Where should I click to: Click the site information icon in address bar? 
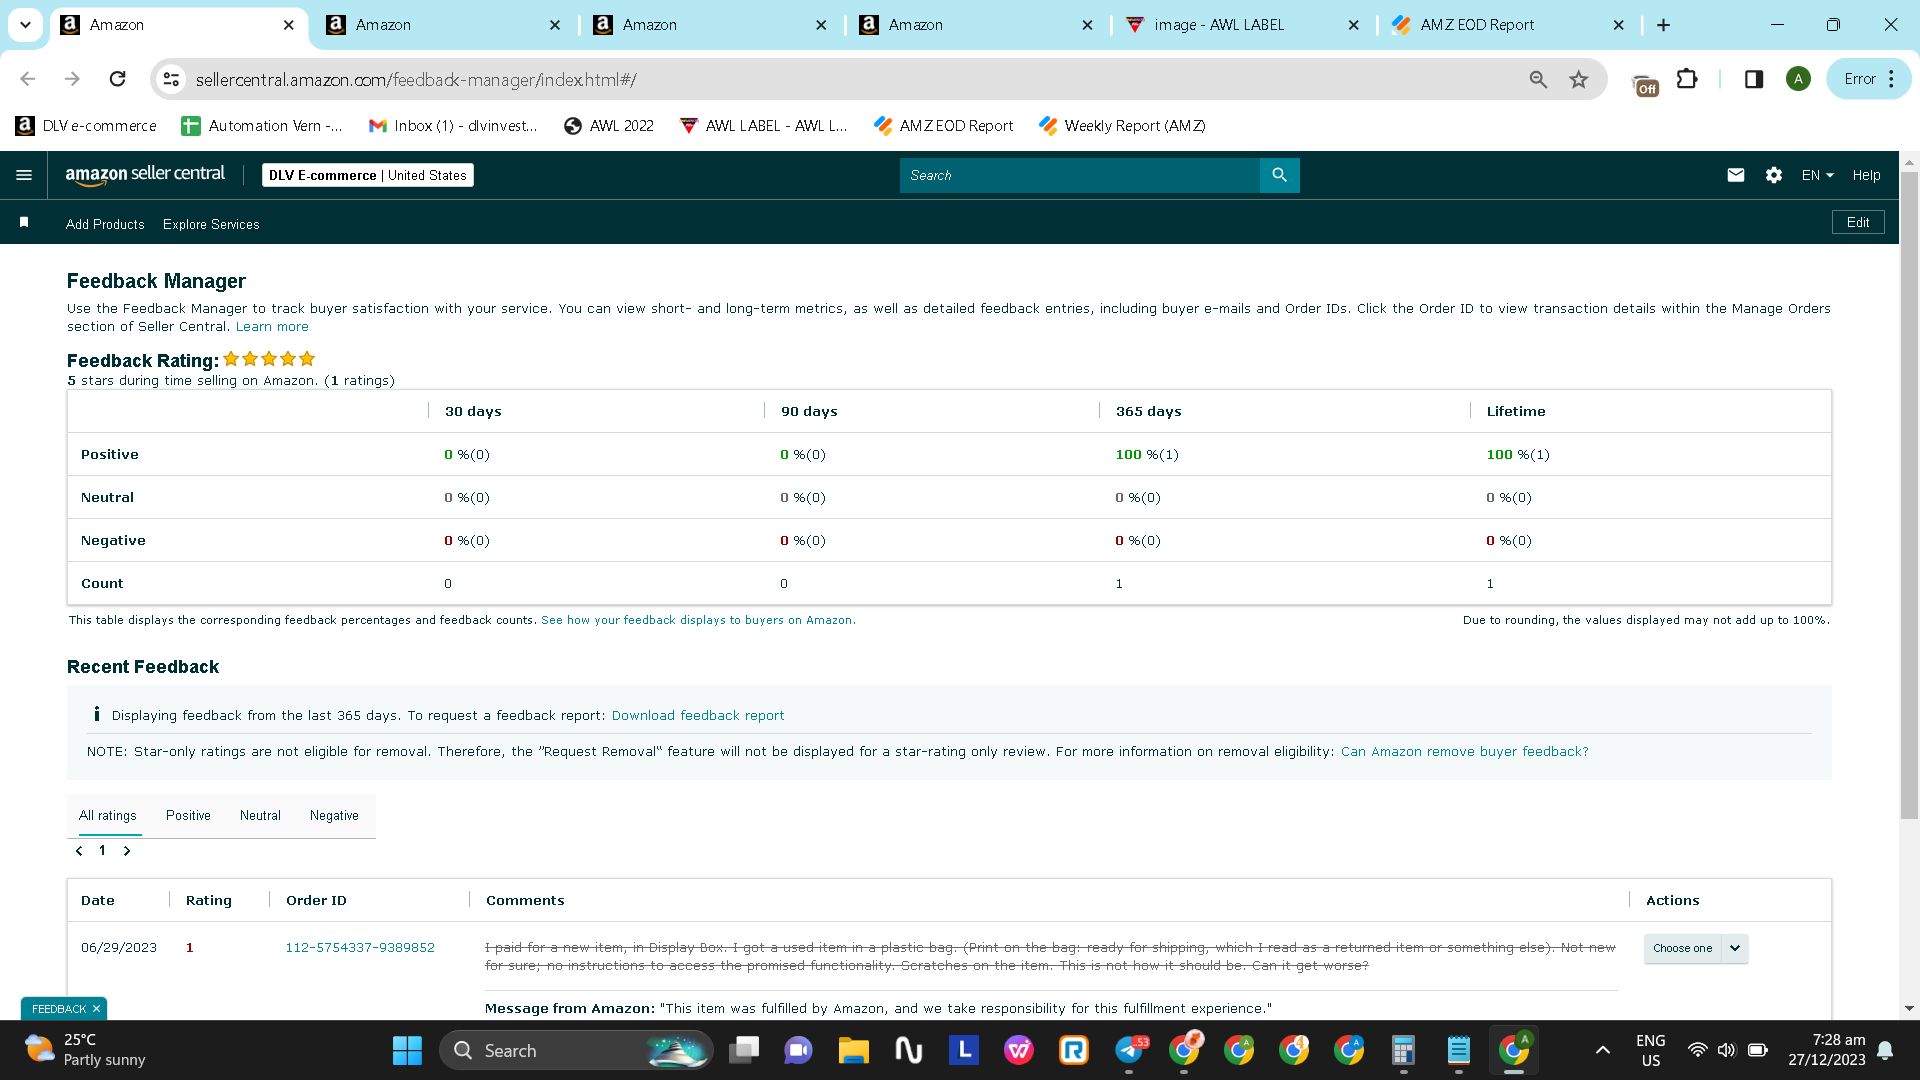point(171,79)
